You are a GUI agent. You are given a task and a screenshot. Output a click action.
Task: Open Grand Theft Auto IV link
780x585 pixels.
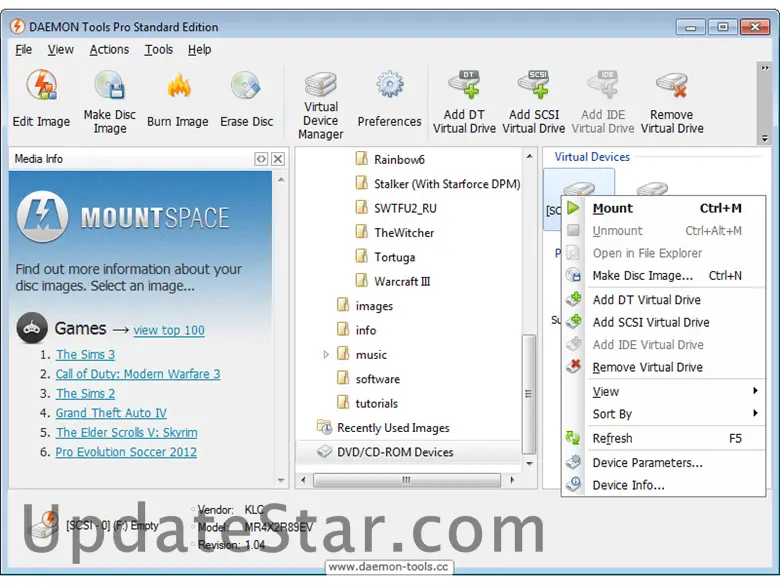coord(111,413)
